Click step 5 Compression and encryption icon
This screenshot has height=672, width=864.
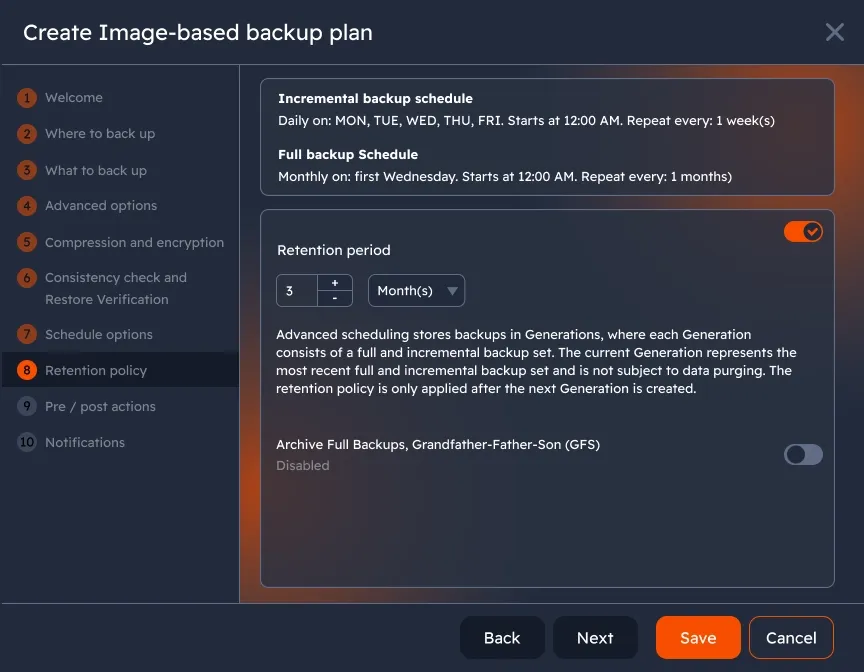pyautogui.click(x=26, y=242)
